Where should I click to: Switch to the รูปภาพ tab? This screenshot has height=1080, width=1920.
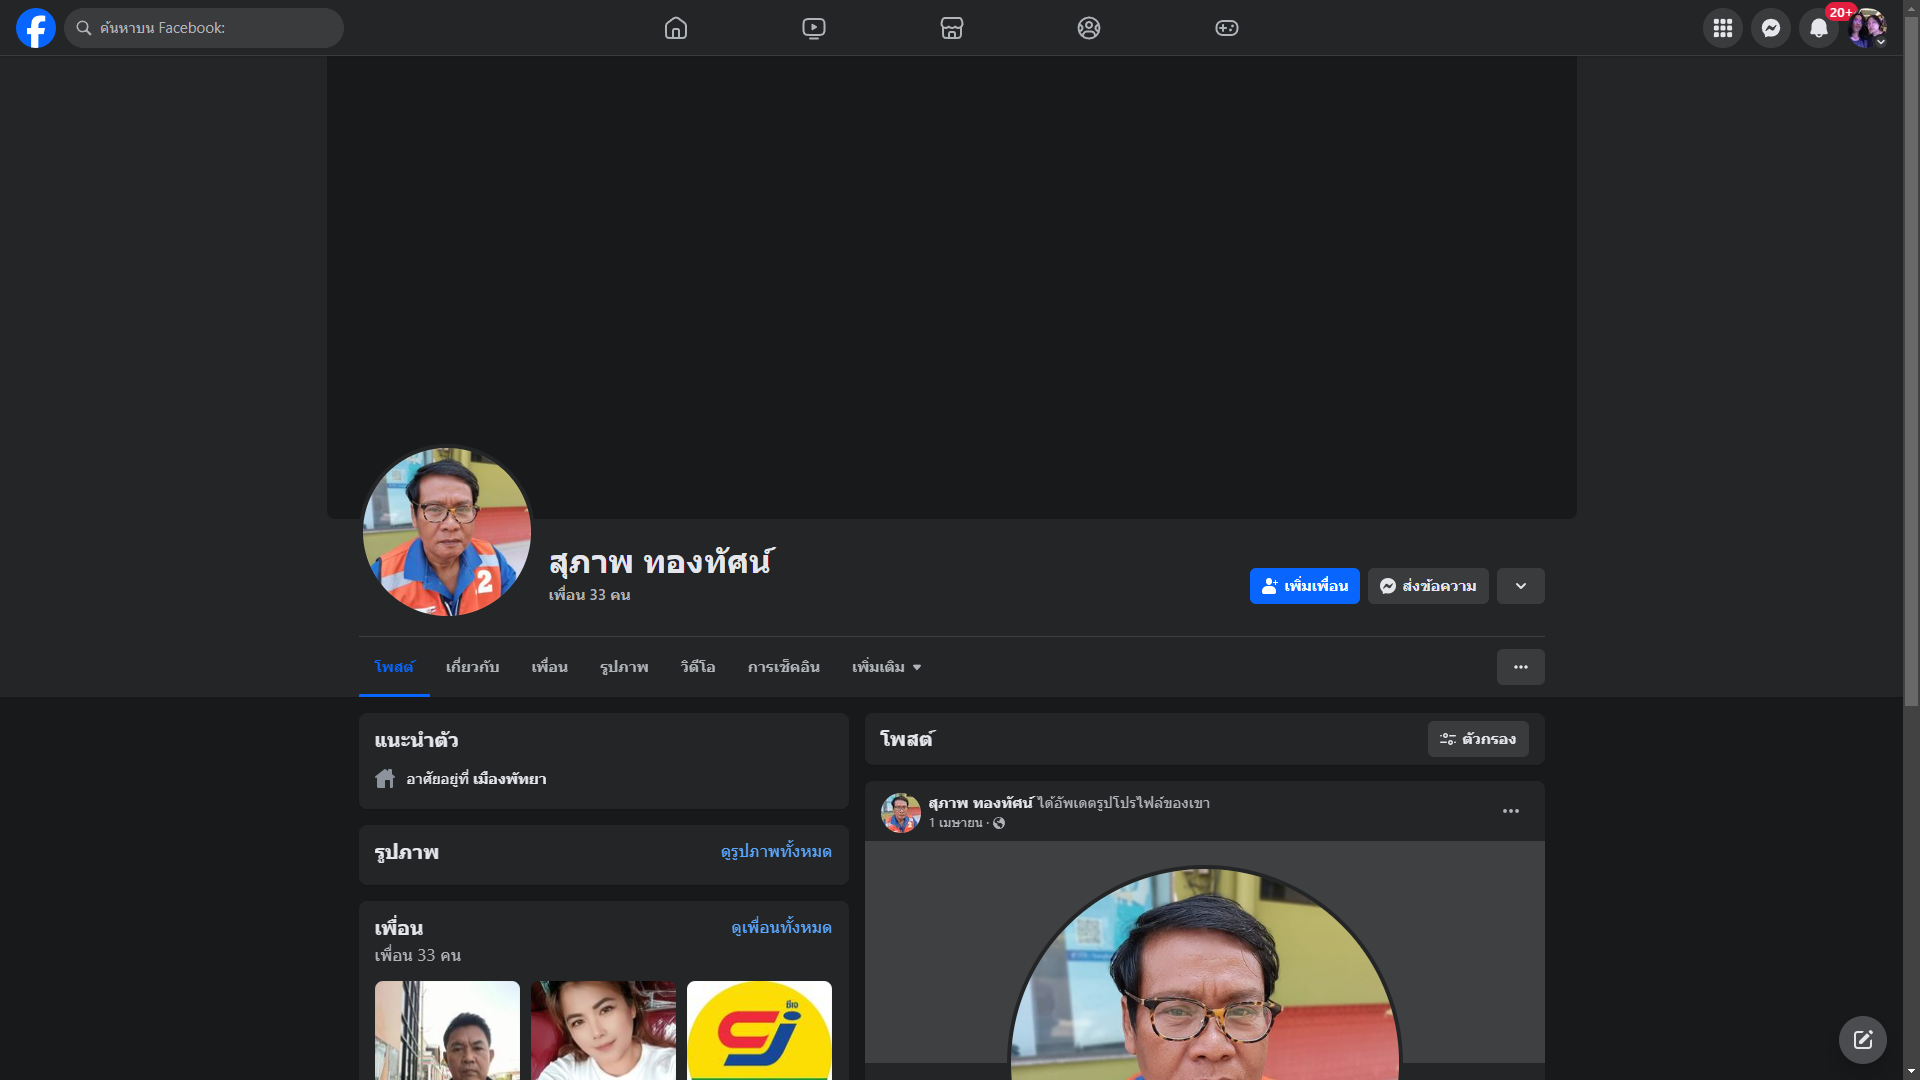point(624,667)
